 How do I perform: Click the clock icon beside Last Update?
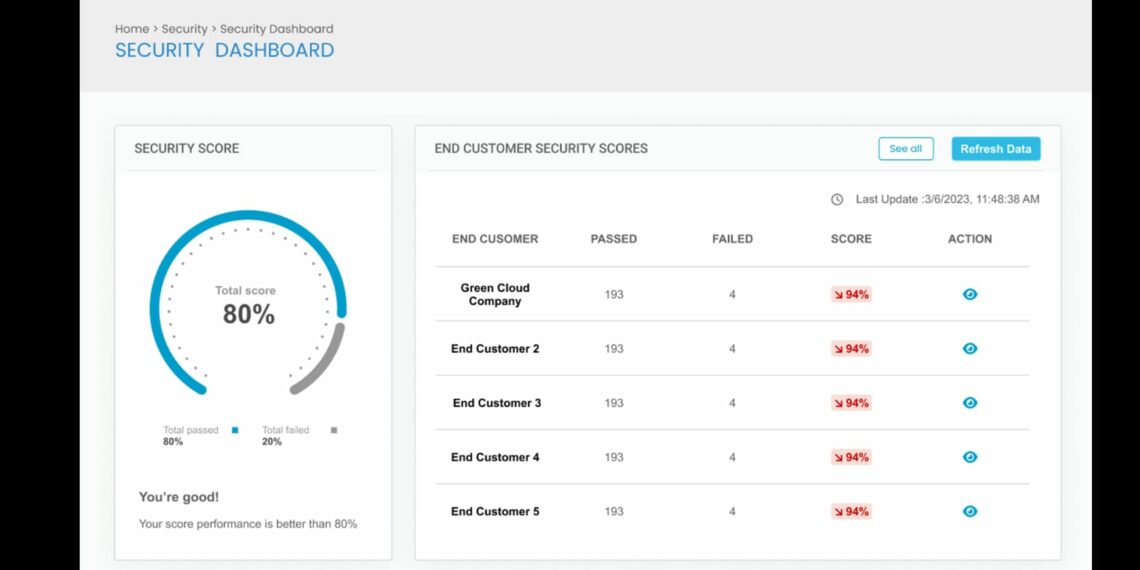click(x=837, y=200)
